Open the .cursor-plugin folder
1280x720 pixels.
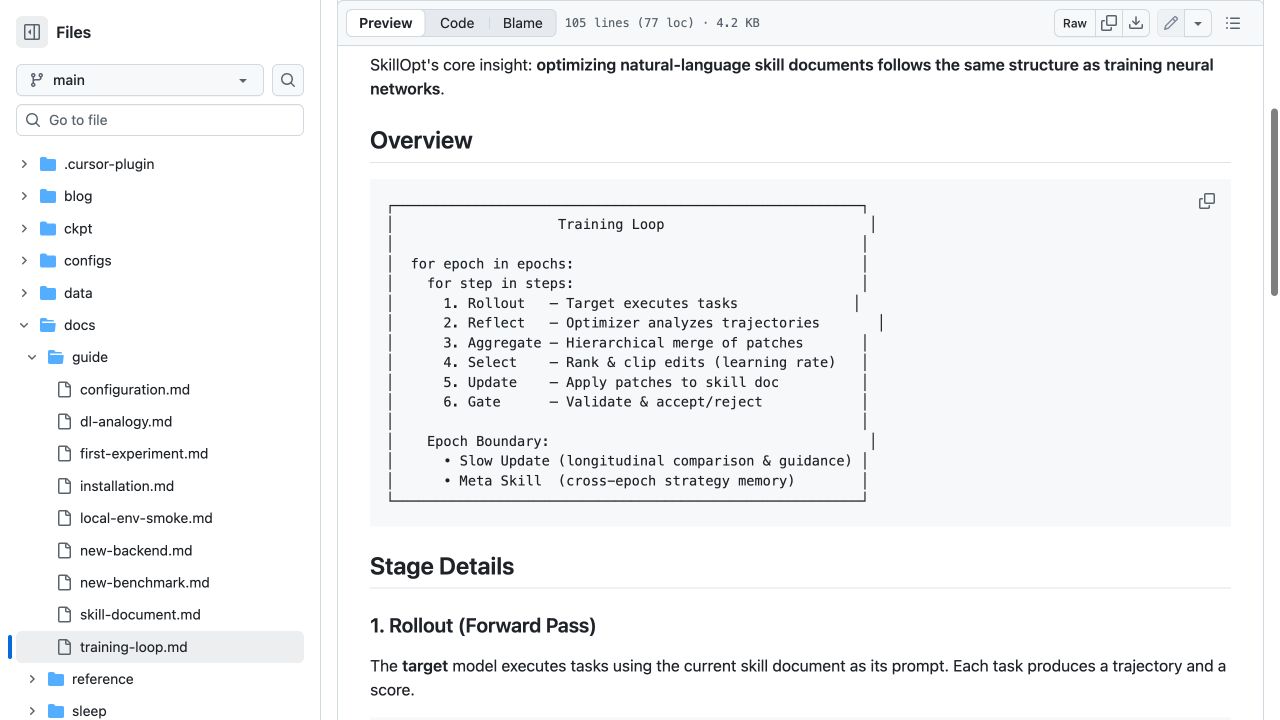coord(109,164)
